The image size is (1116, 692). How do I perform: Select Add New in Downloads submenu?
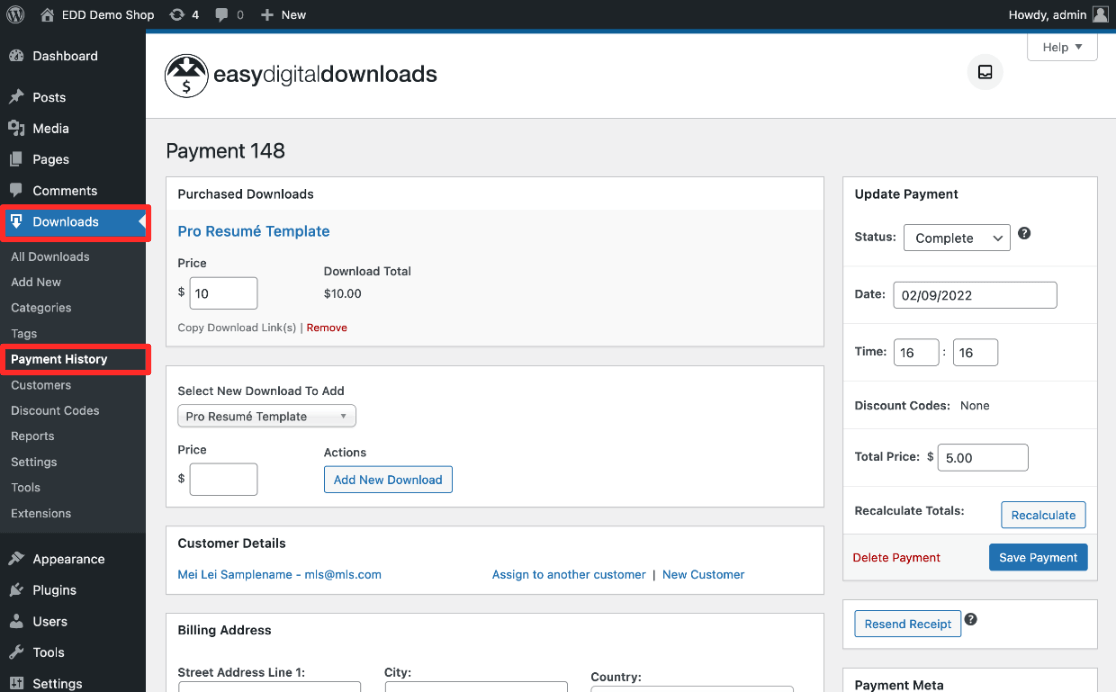click(x=36, y=282)
